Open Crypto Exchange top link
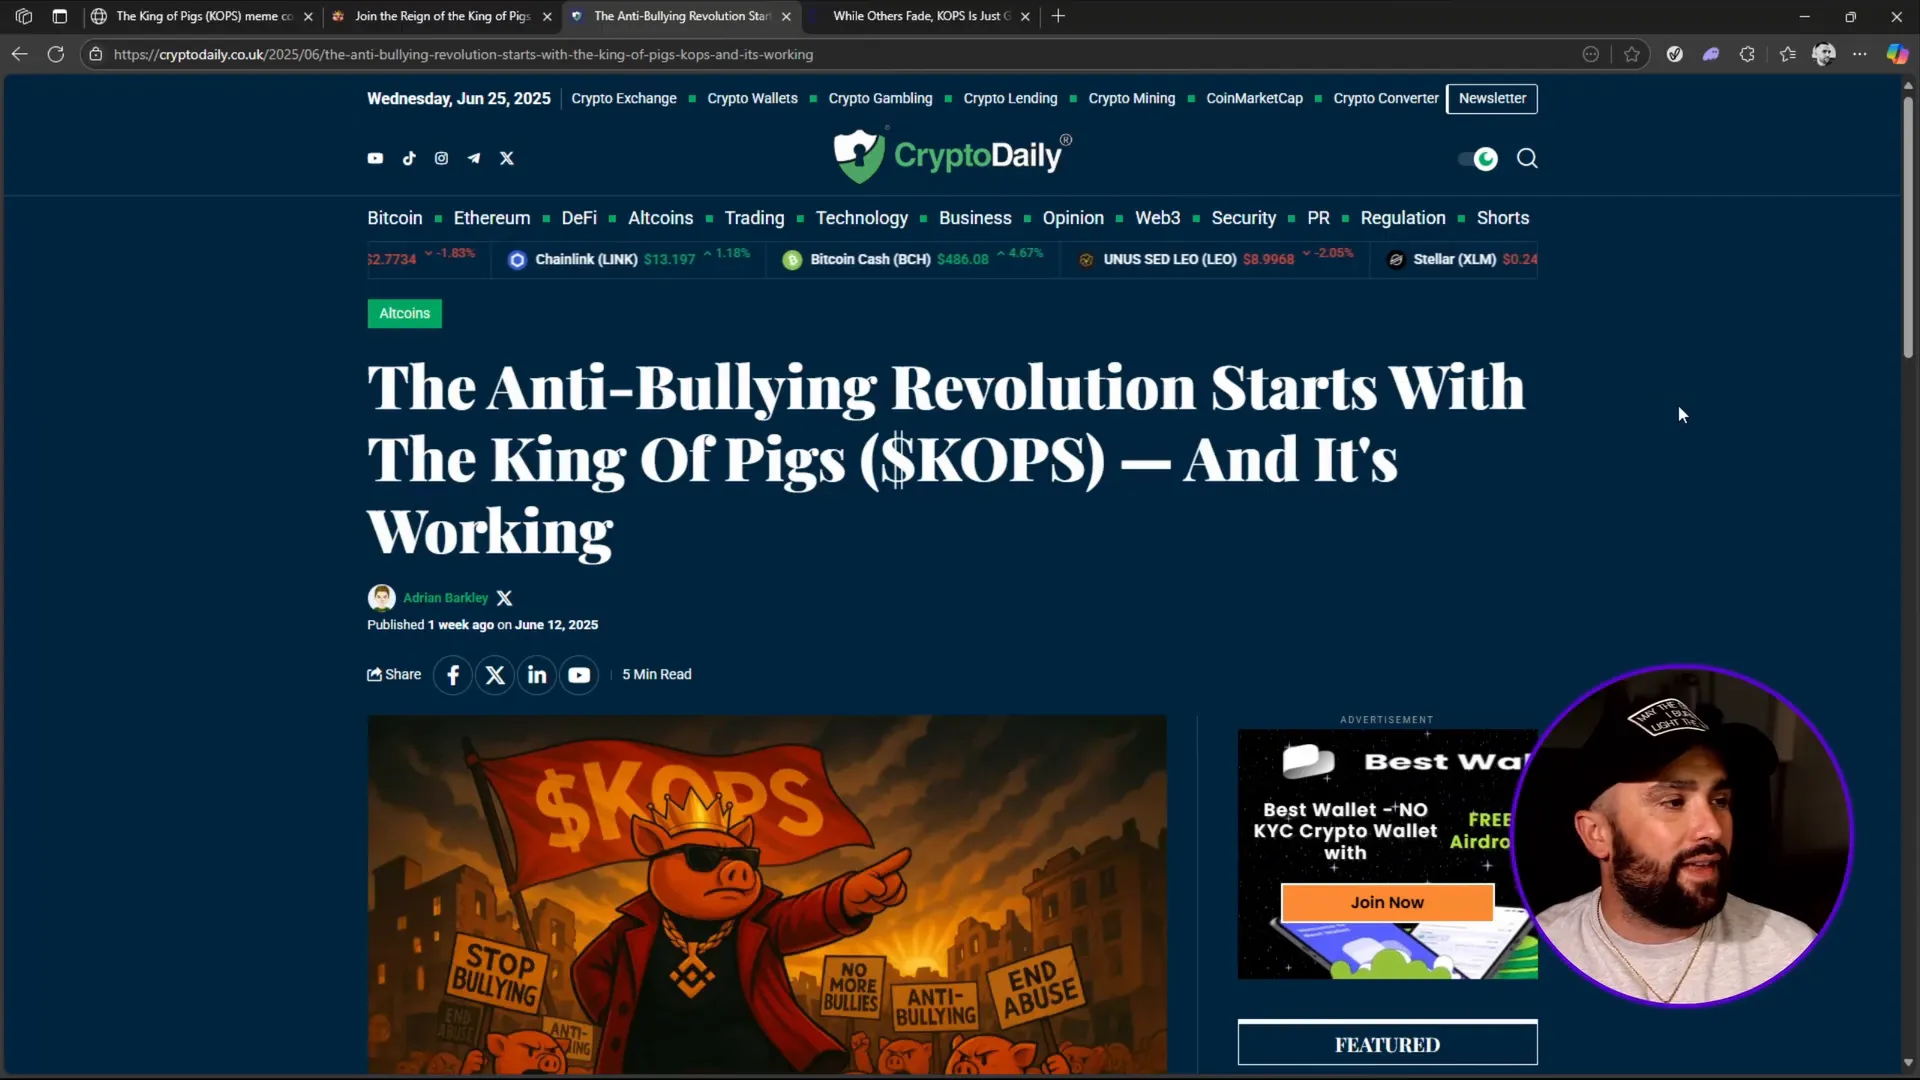The height and width of the screenshot is (1080, 1920). 624,98
